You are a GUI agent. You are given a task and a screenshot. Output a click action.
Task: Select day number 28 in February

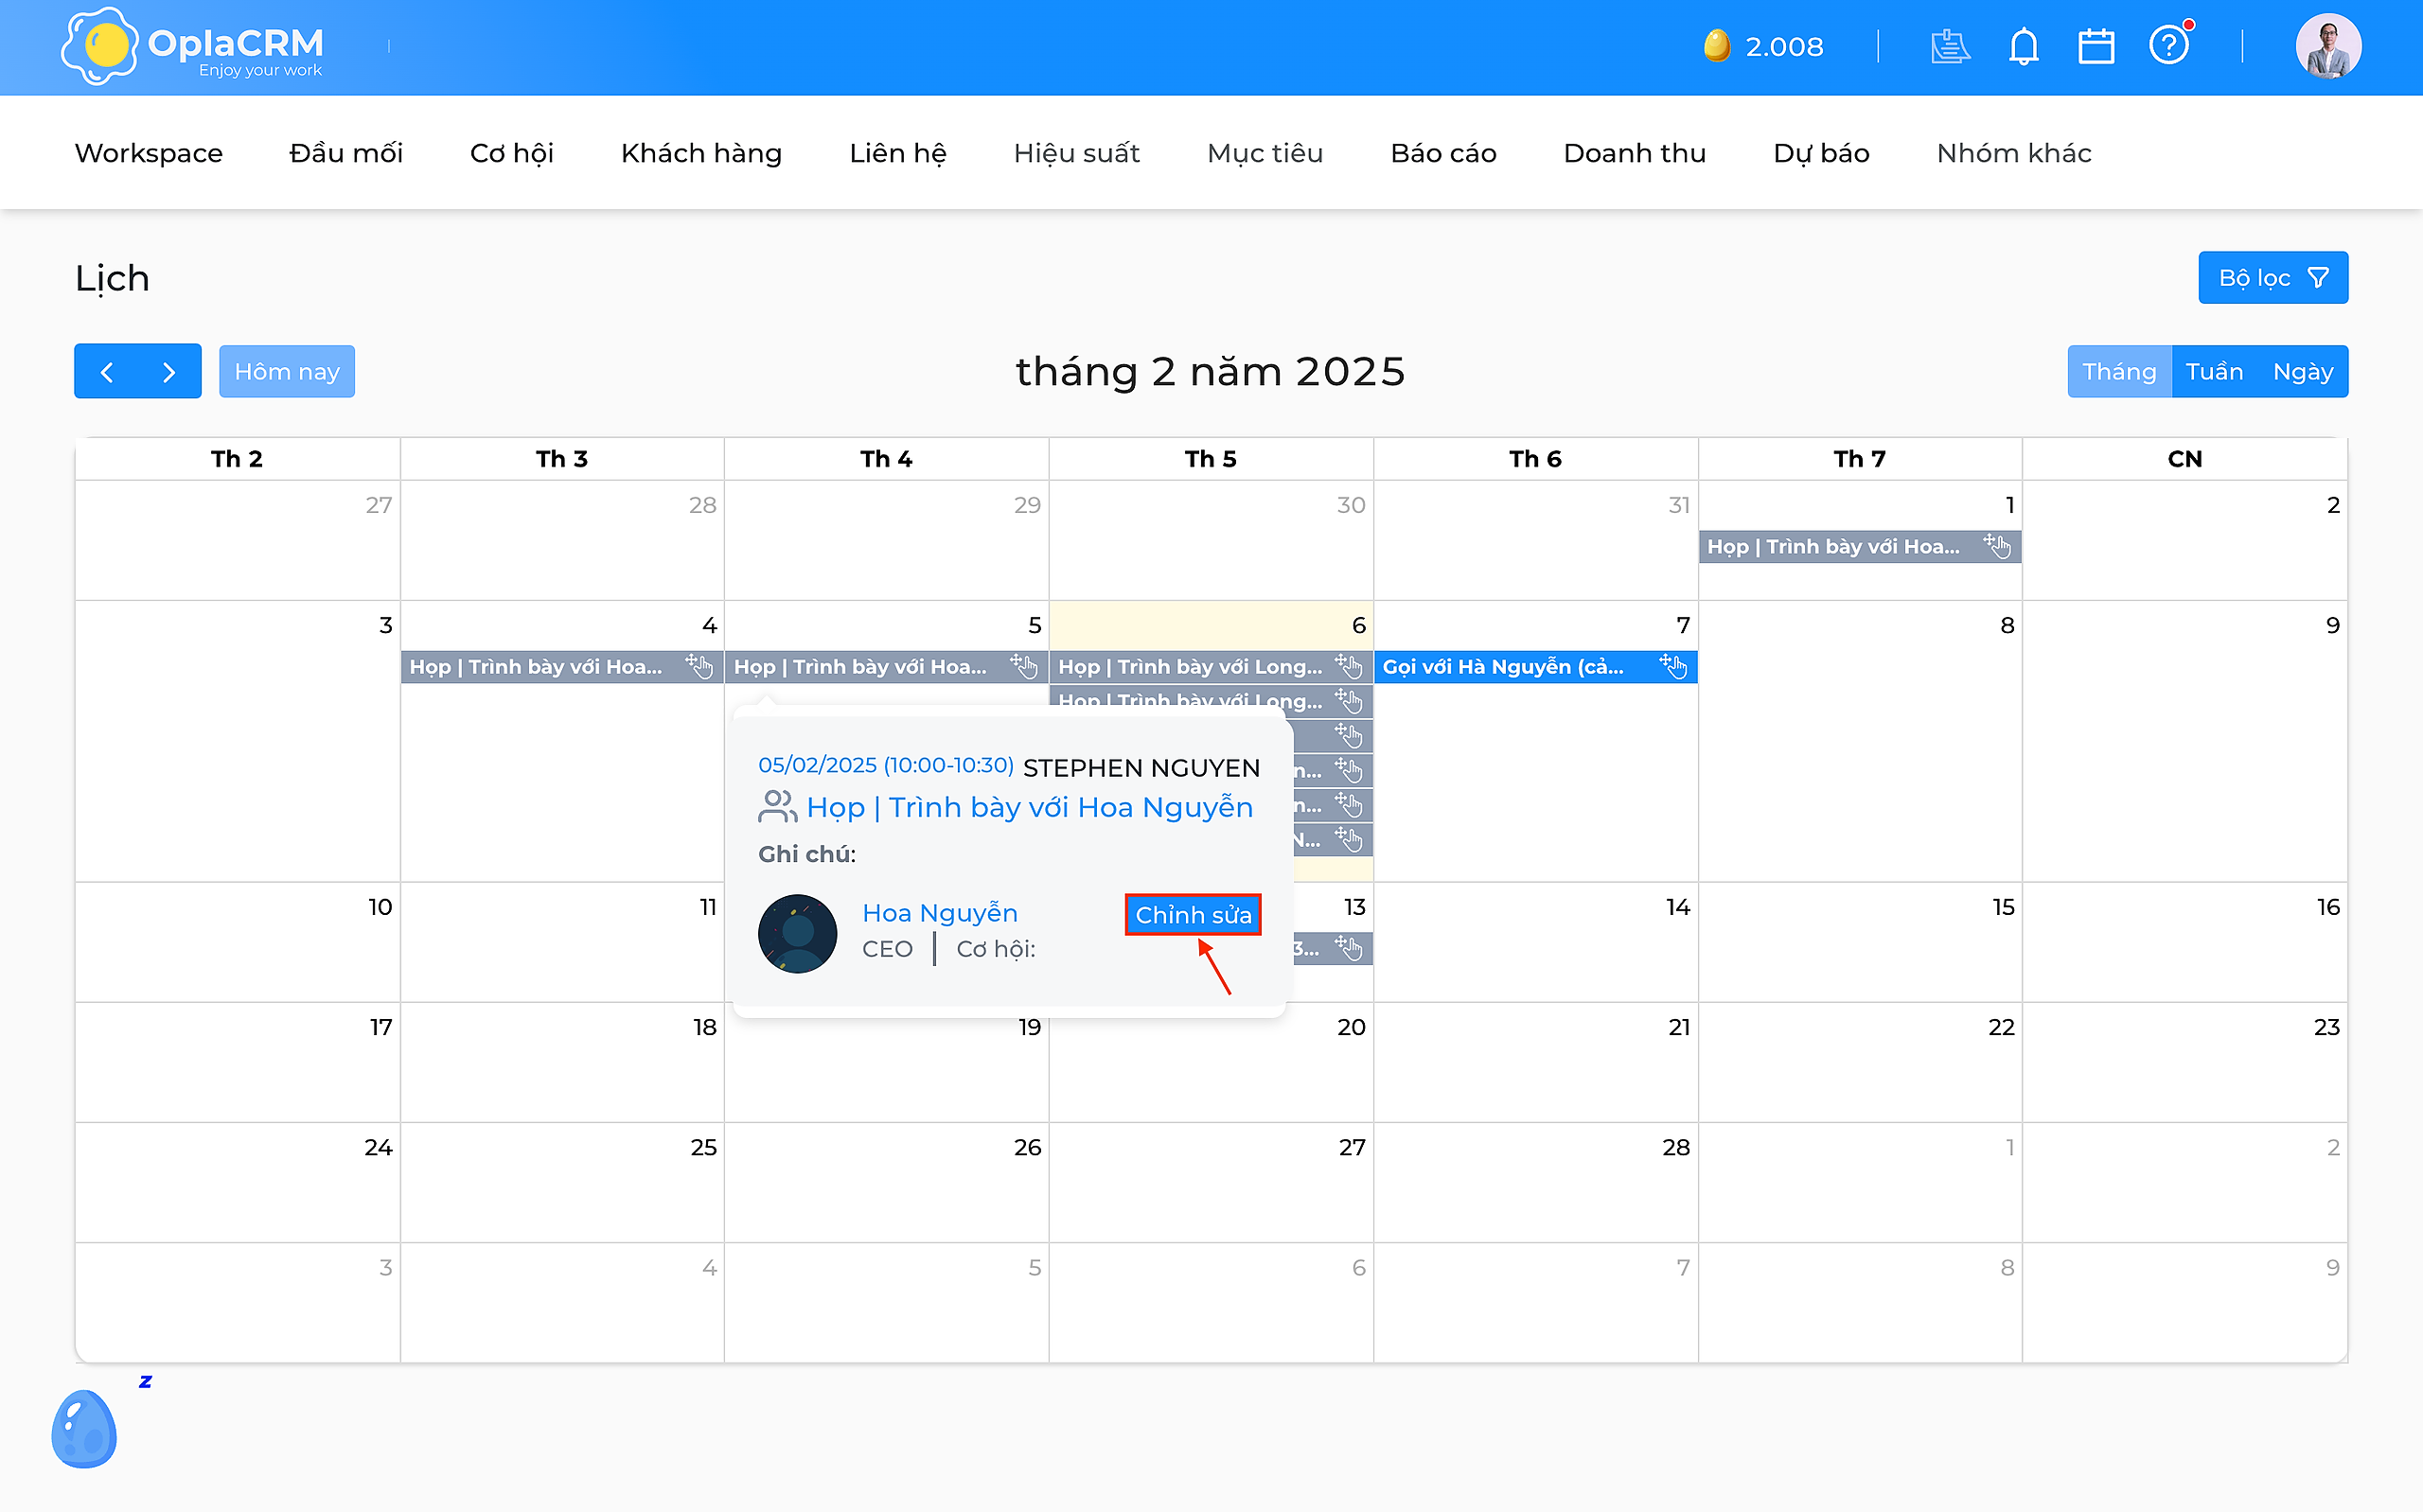1676,1148
